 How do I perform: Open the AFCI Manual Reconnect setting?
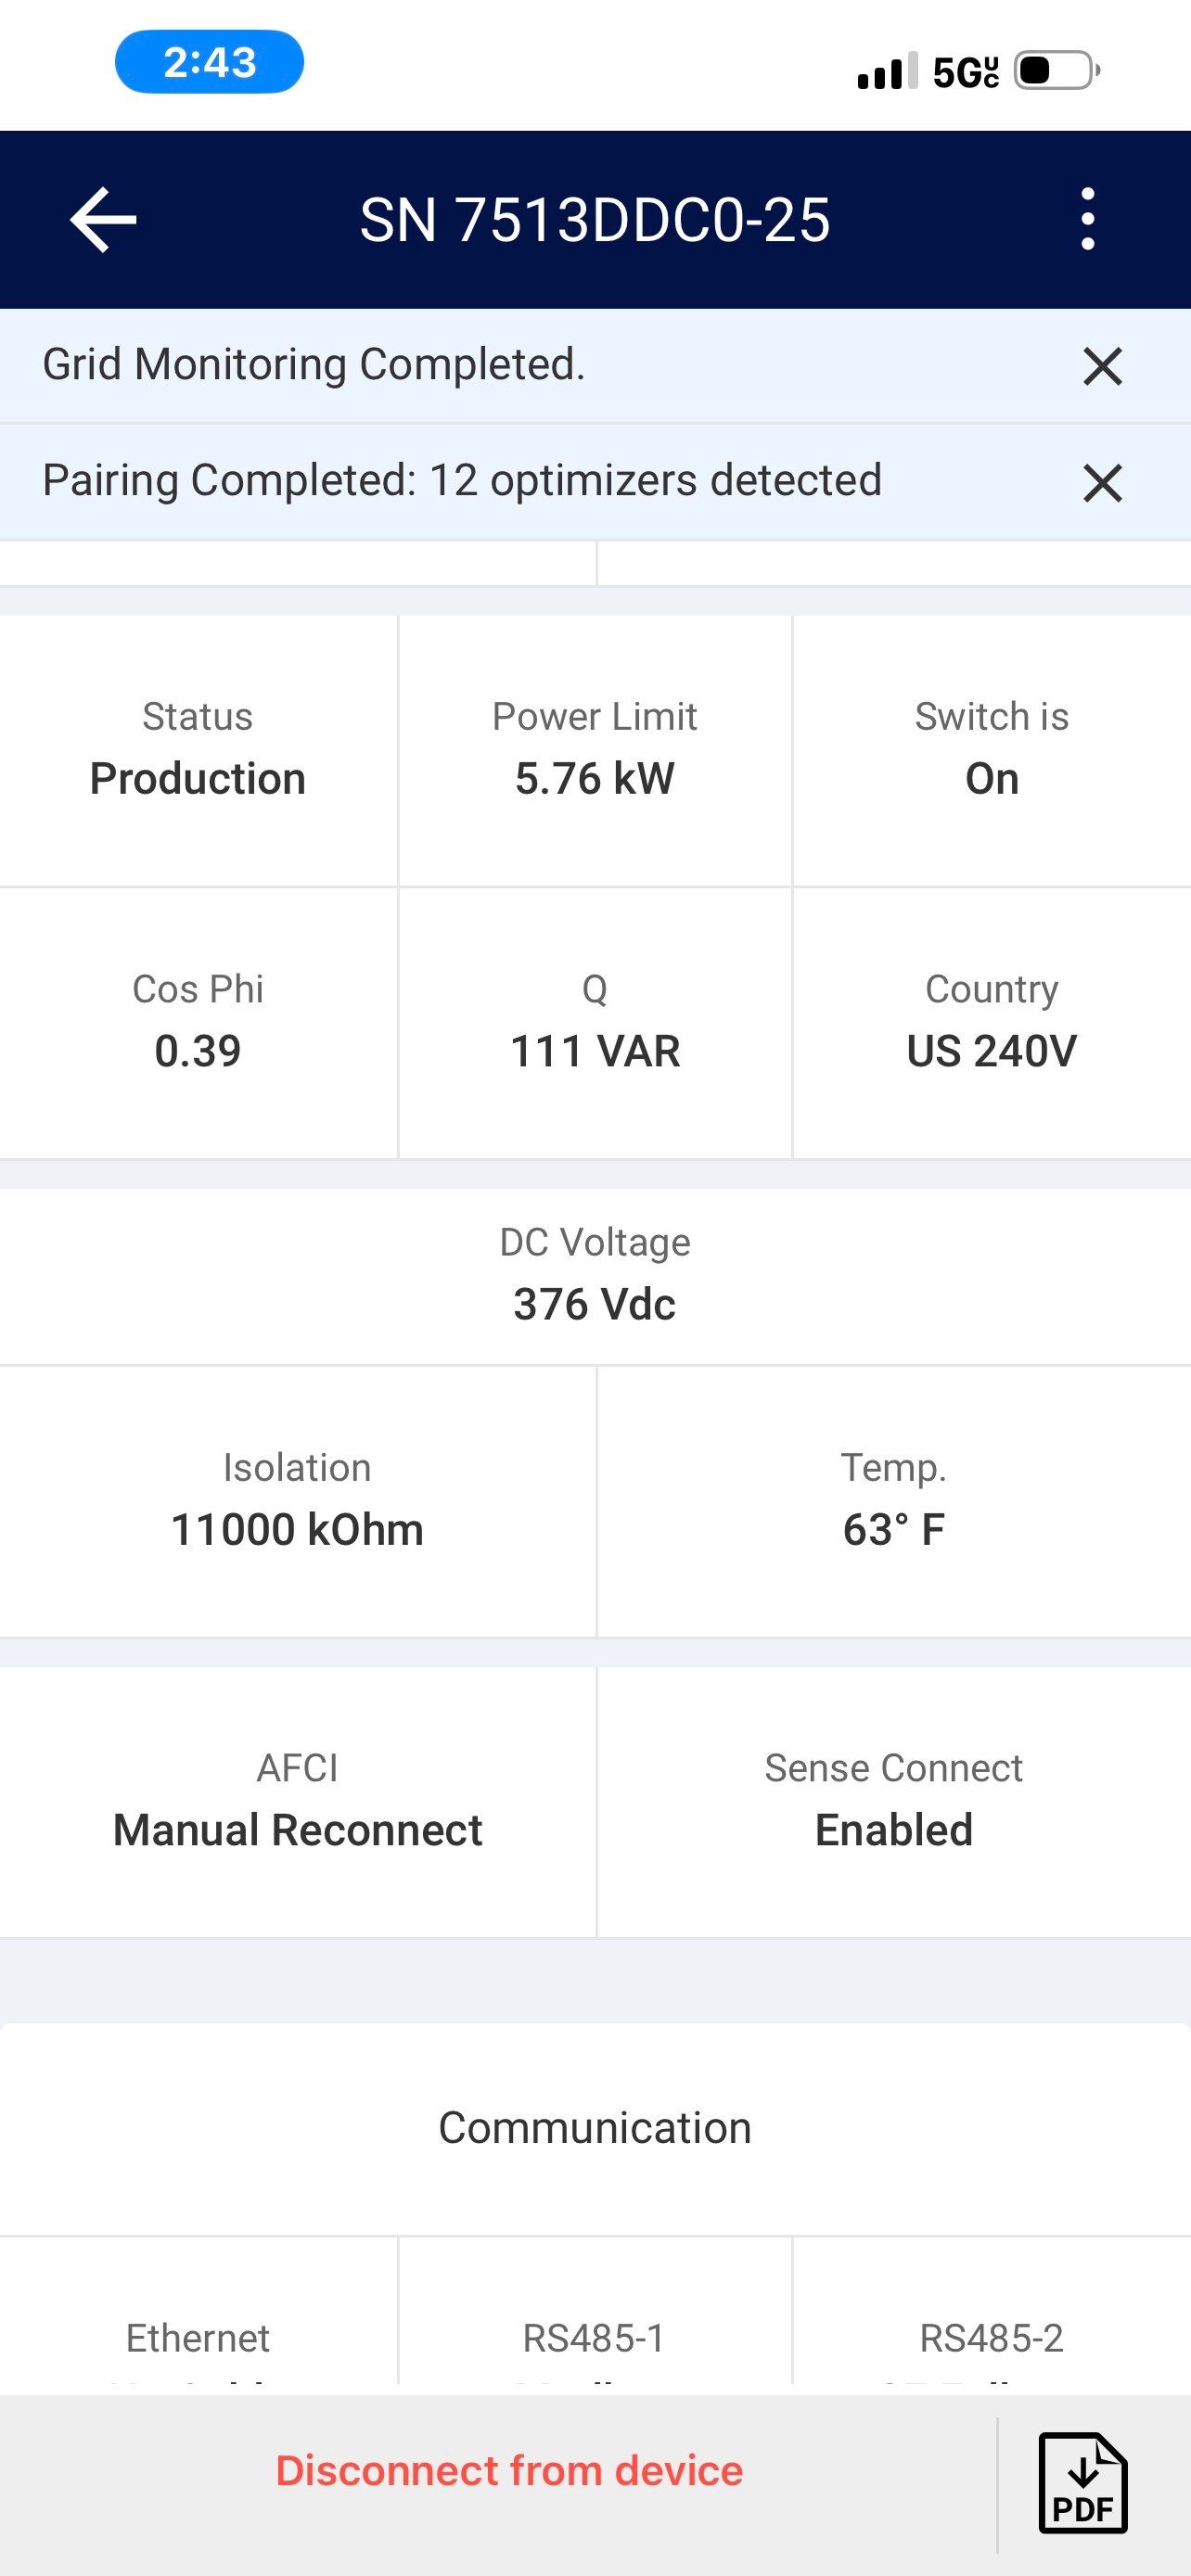(x=297, y=1801)
